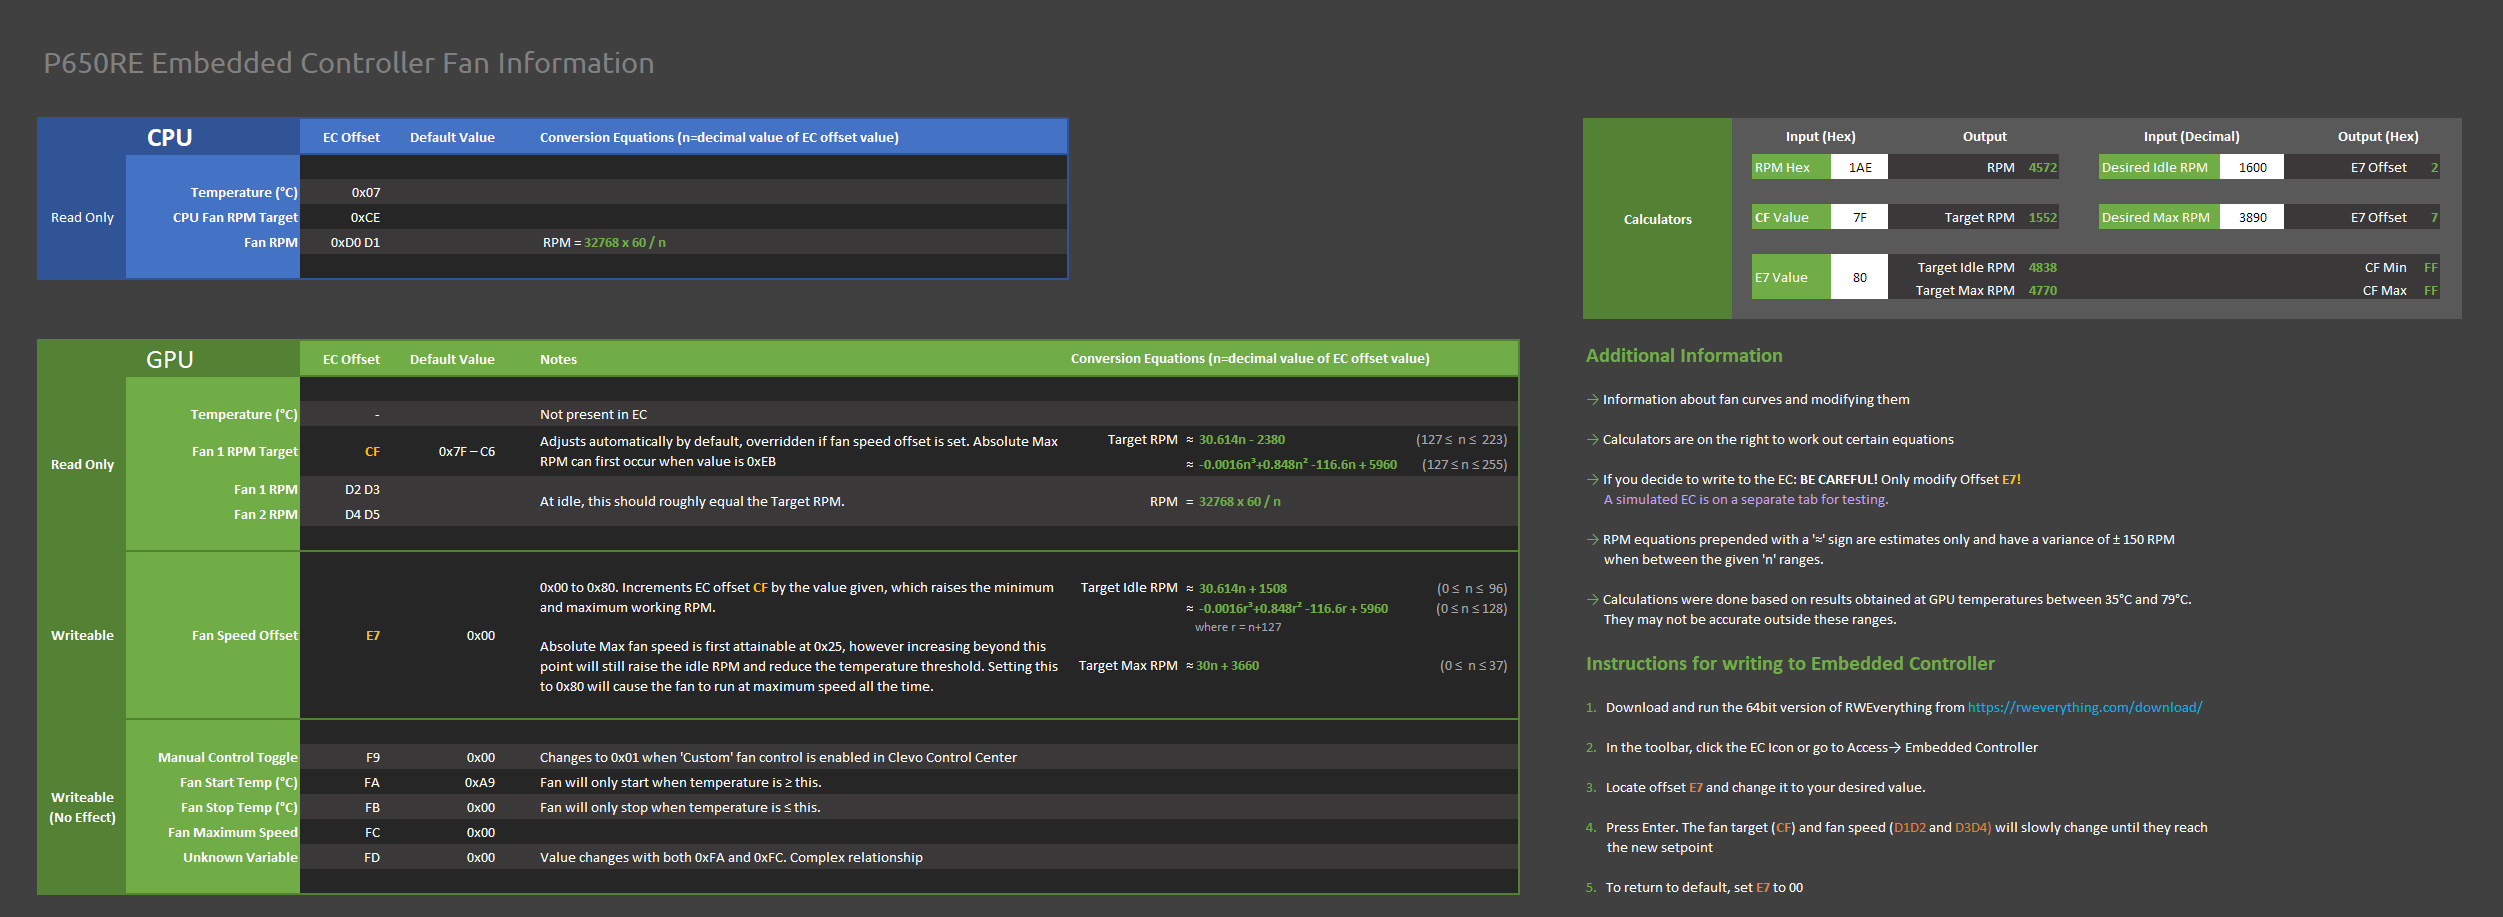Select the 'Fan 2 RPM' row label
The image size is (2503, 917).
[266, 514]
